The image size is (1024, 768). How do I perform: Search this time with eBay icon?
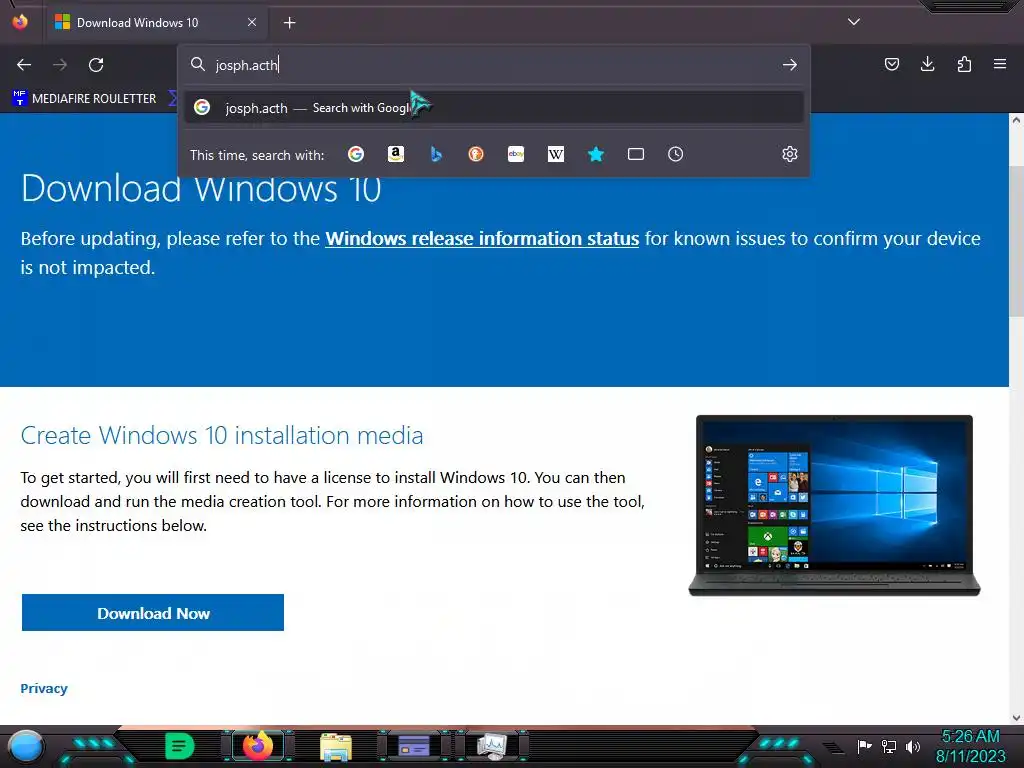516,154
